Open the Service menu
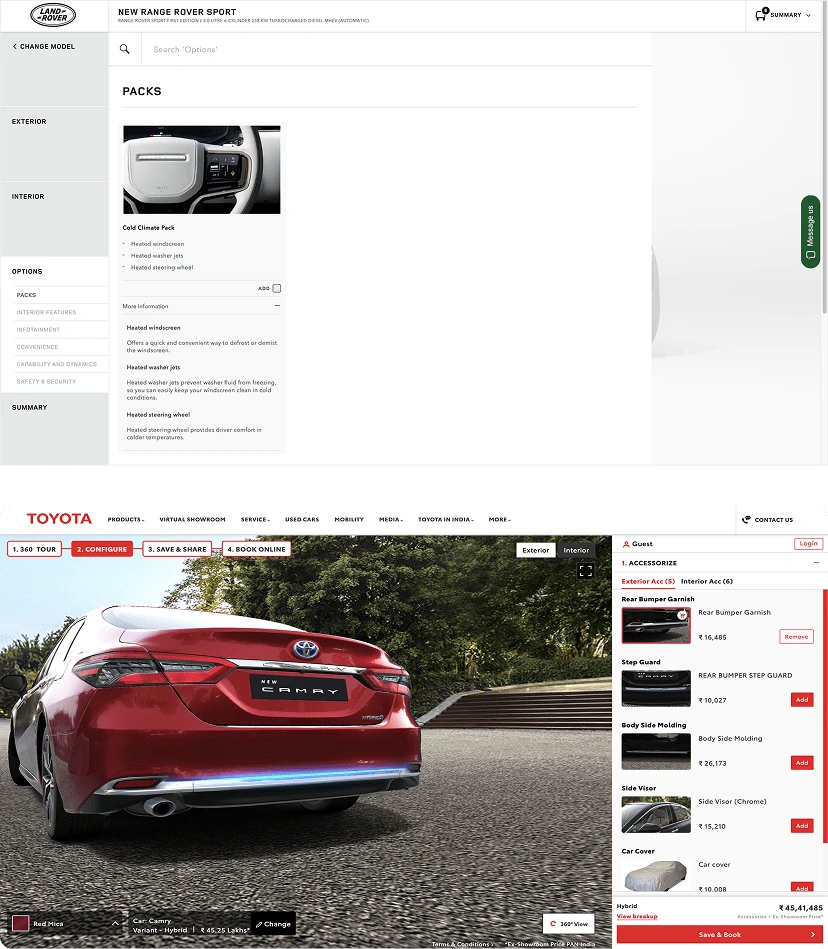The width and height of the screenshot is (828, 949). [255, 519]
